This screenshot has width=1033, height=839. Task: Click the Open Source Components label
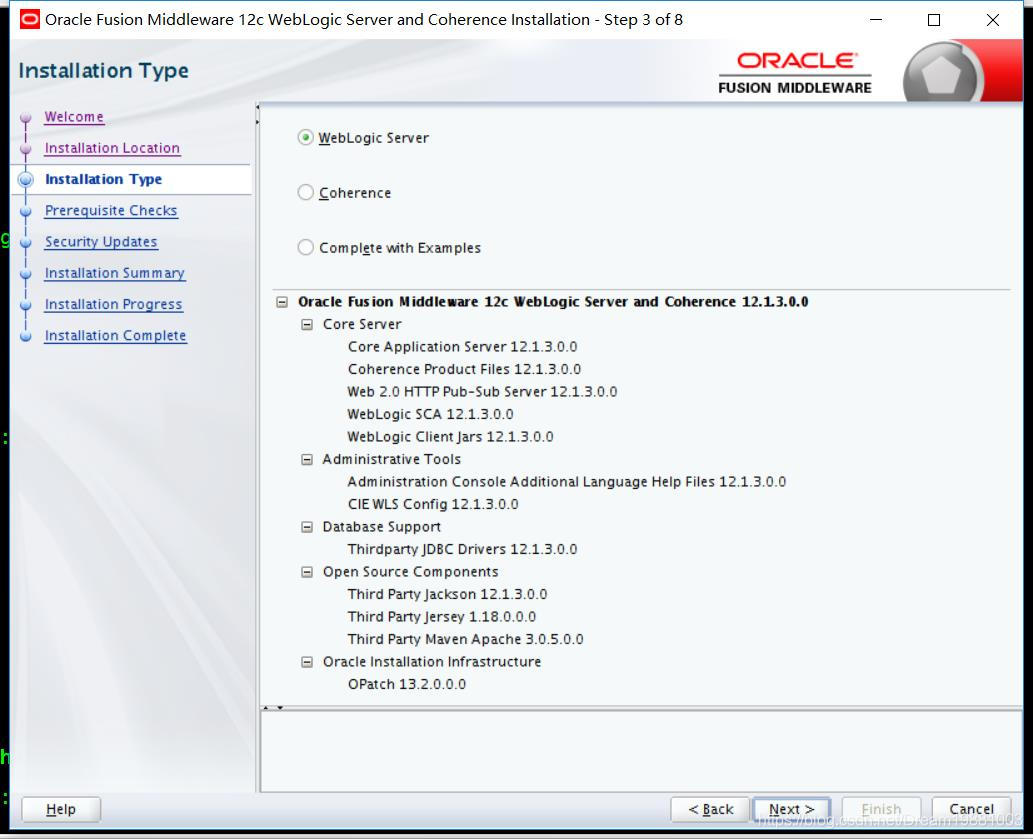coord(410,572)
